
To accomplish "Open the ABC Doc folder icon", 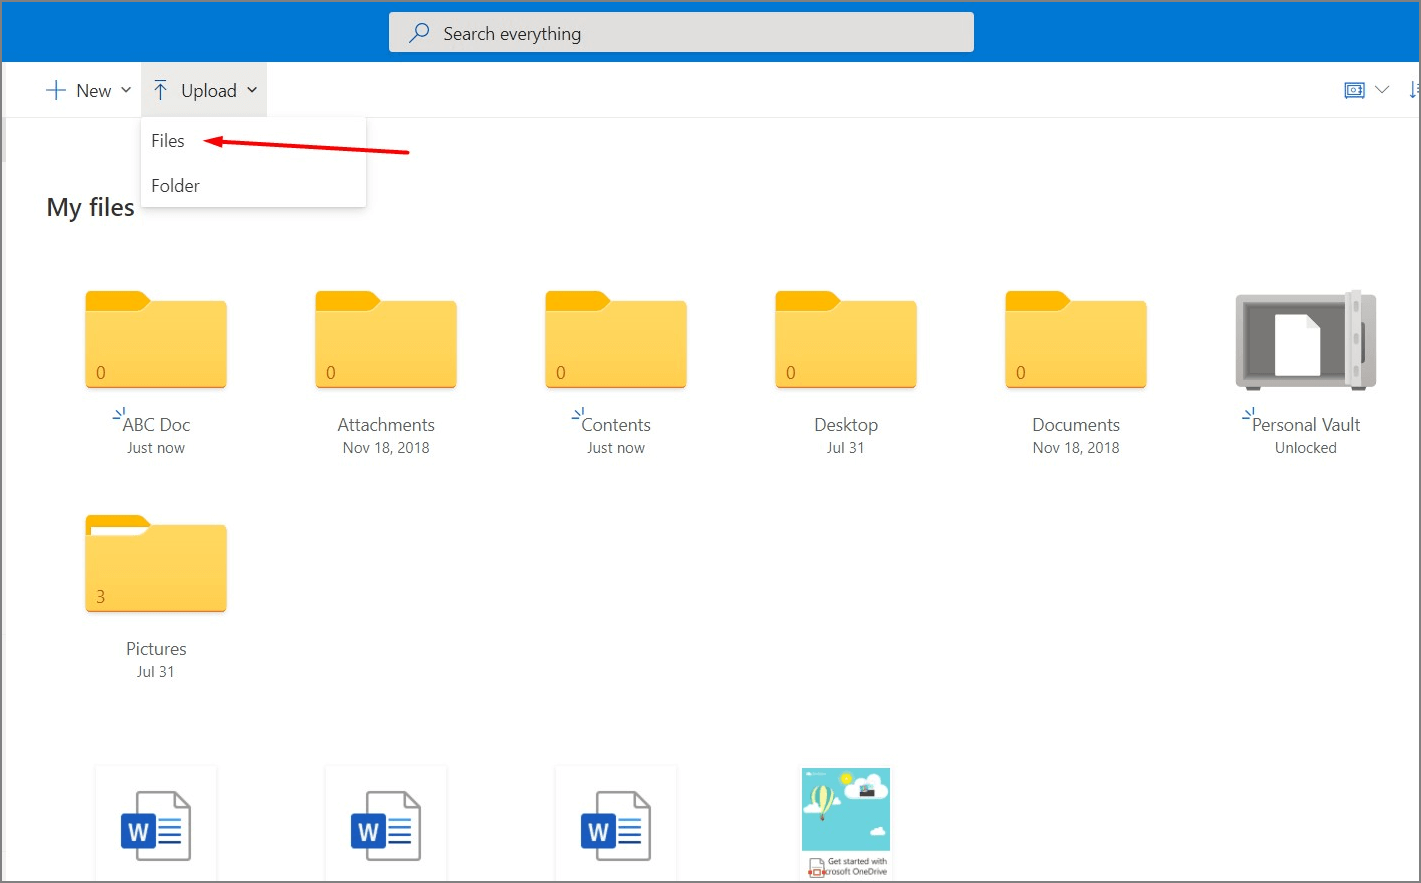I will pos(155,340).
